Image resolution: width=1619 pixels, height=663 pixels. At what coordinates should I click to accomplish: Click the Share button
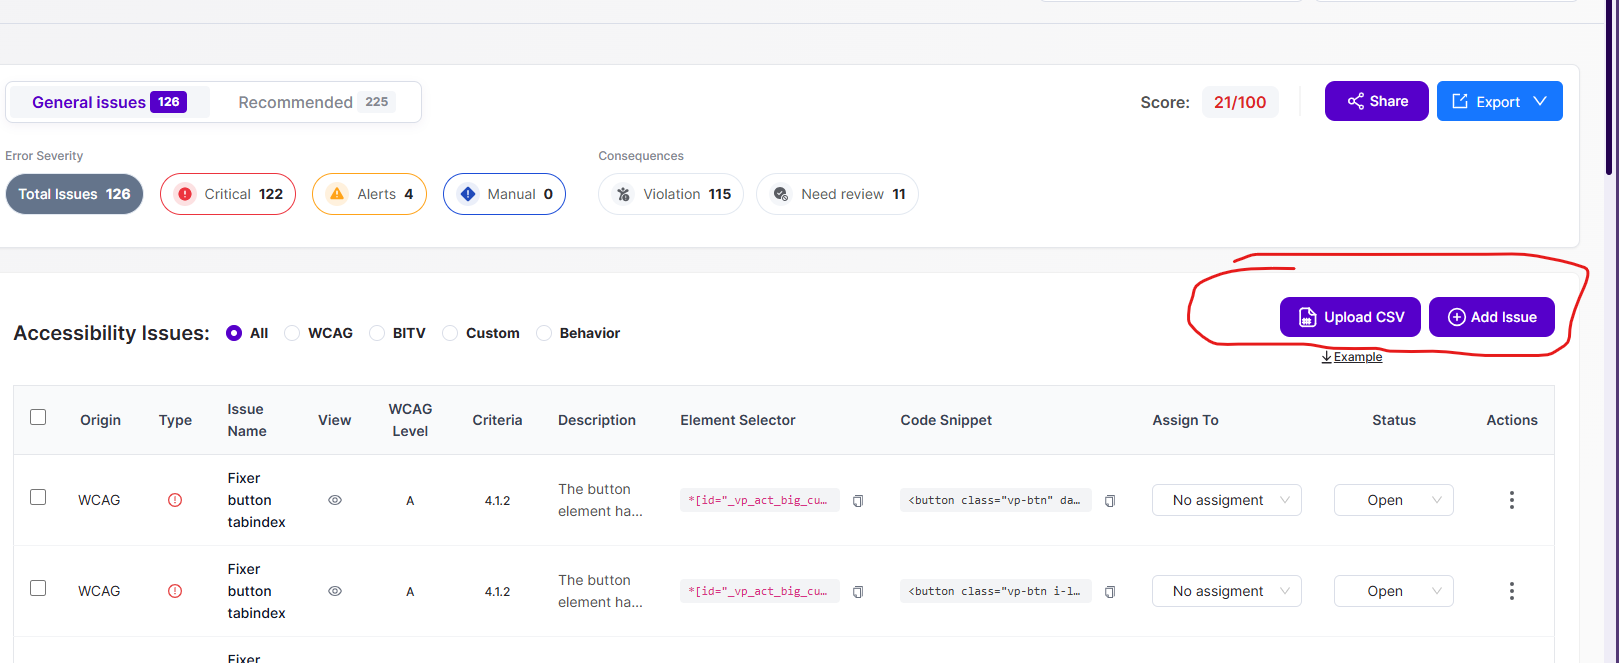click(x=1377, y=101)
